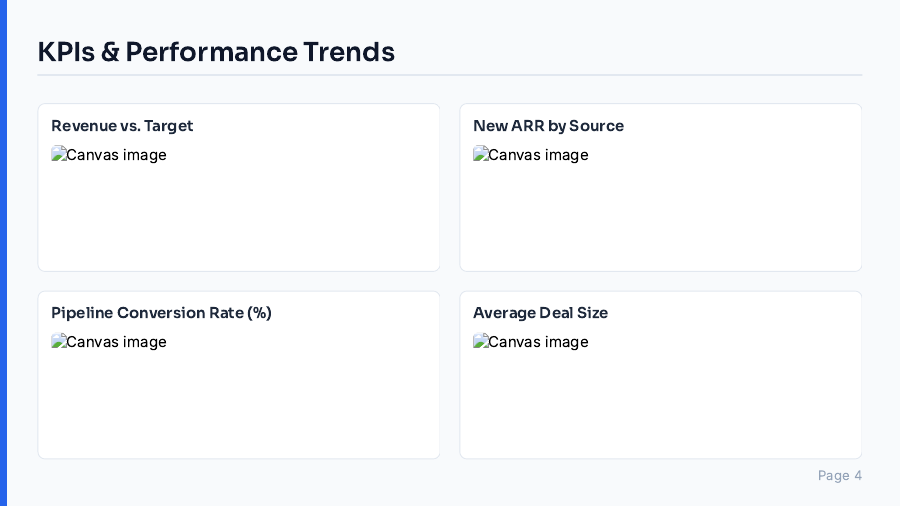900x507 pixels.
Task: Click 'Canvas image' text in Revenue vs. Target card
Action: point(117,155)
